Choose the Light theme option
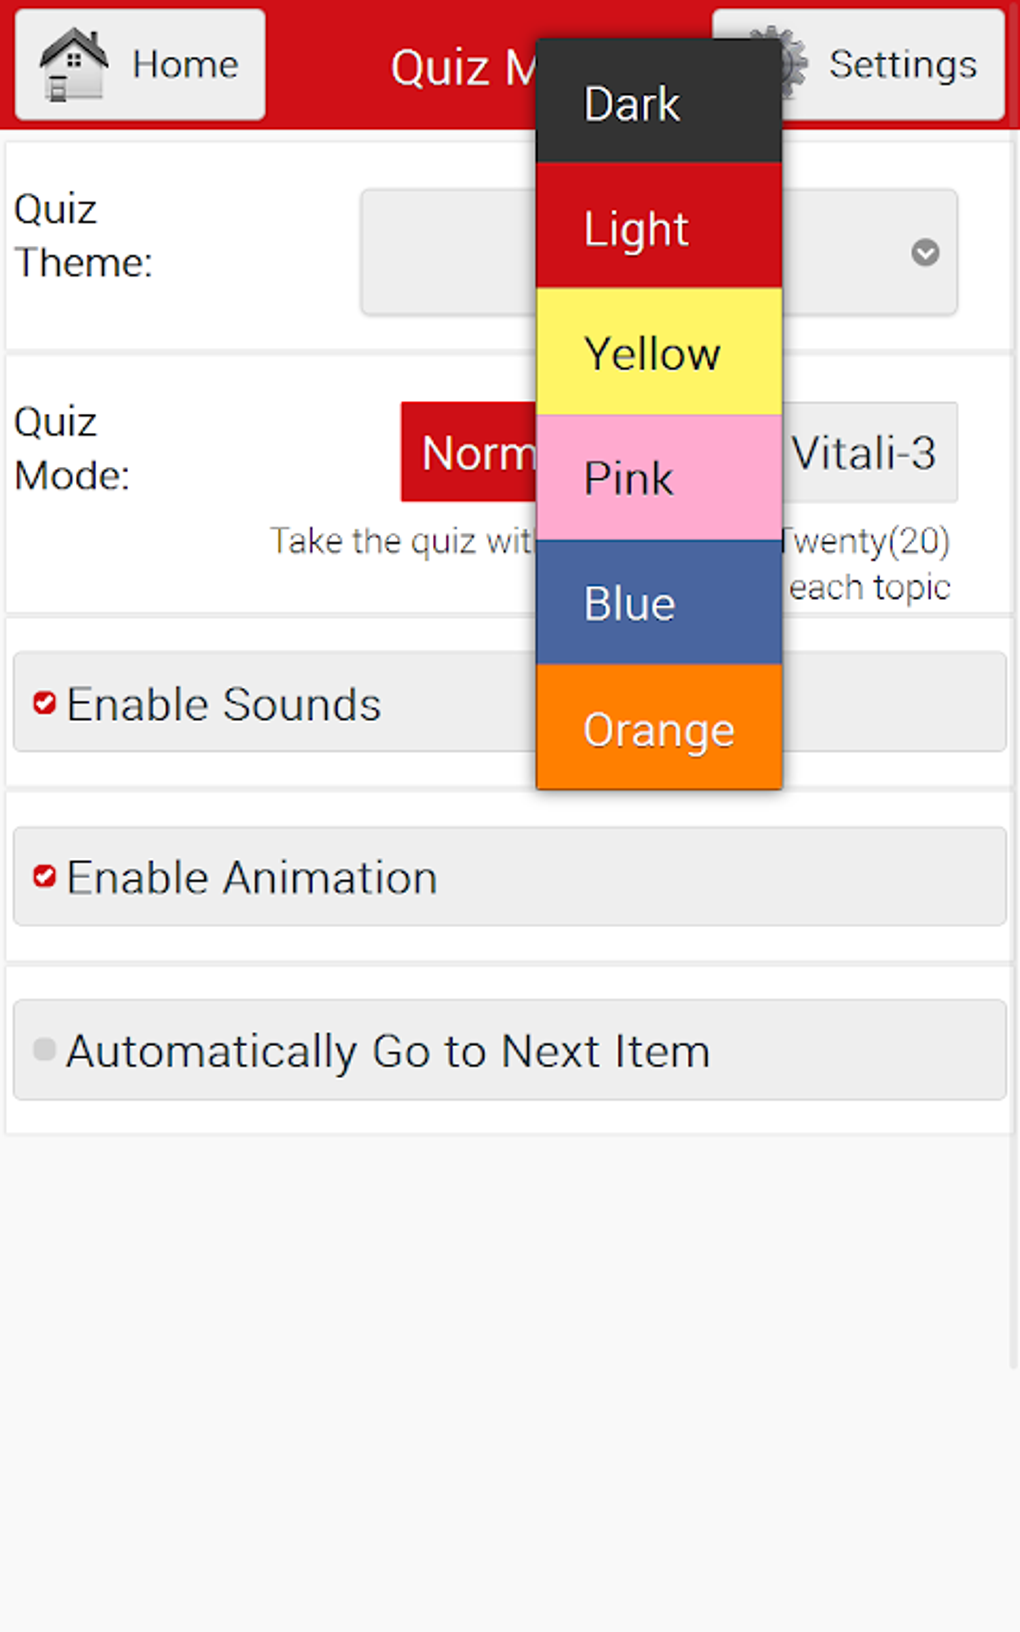Screen dimensions: 1020x1632 [x=658, y=227]
